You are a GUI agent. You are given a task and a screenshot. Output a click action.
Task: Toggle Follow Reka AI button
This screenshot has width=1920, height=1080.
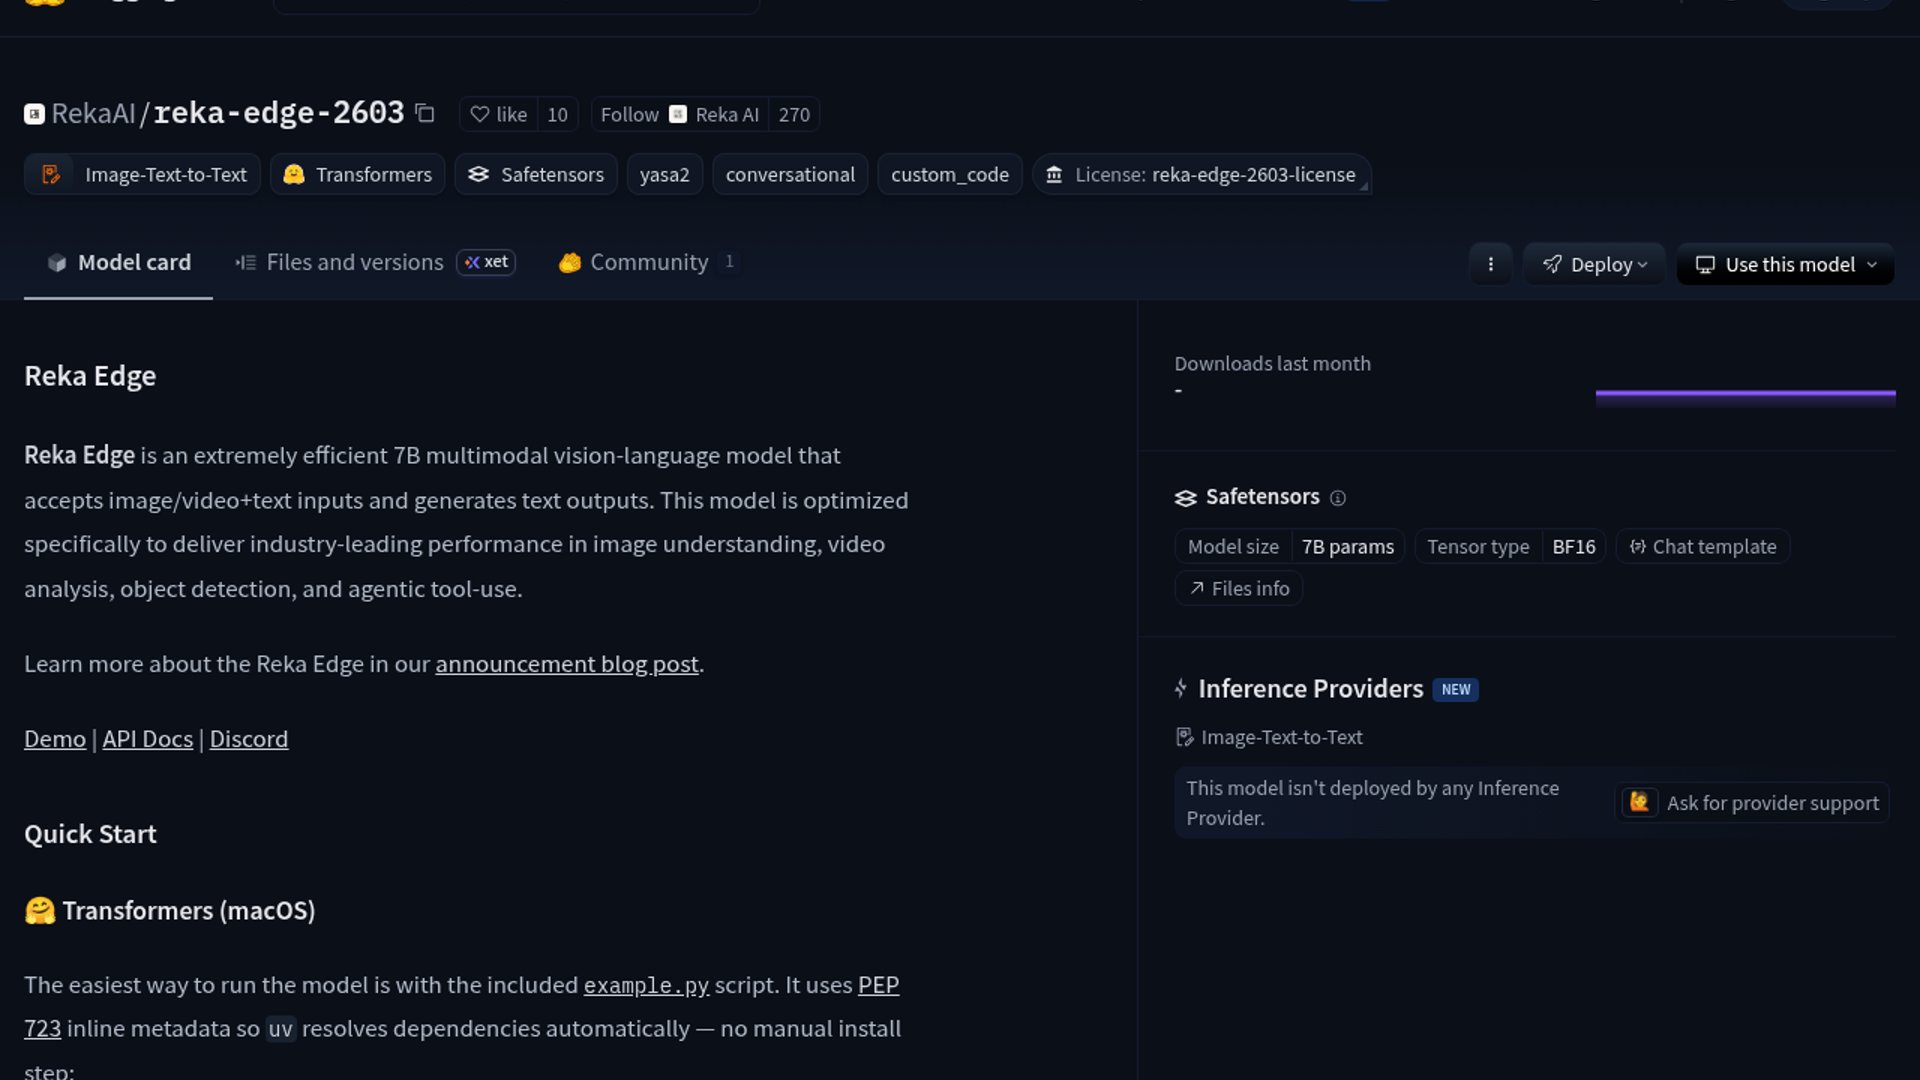[x=630, y=114]
